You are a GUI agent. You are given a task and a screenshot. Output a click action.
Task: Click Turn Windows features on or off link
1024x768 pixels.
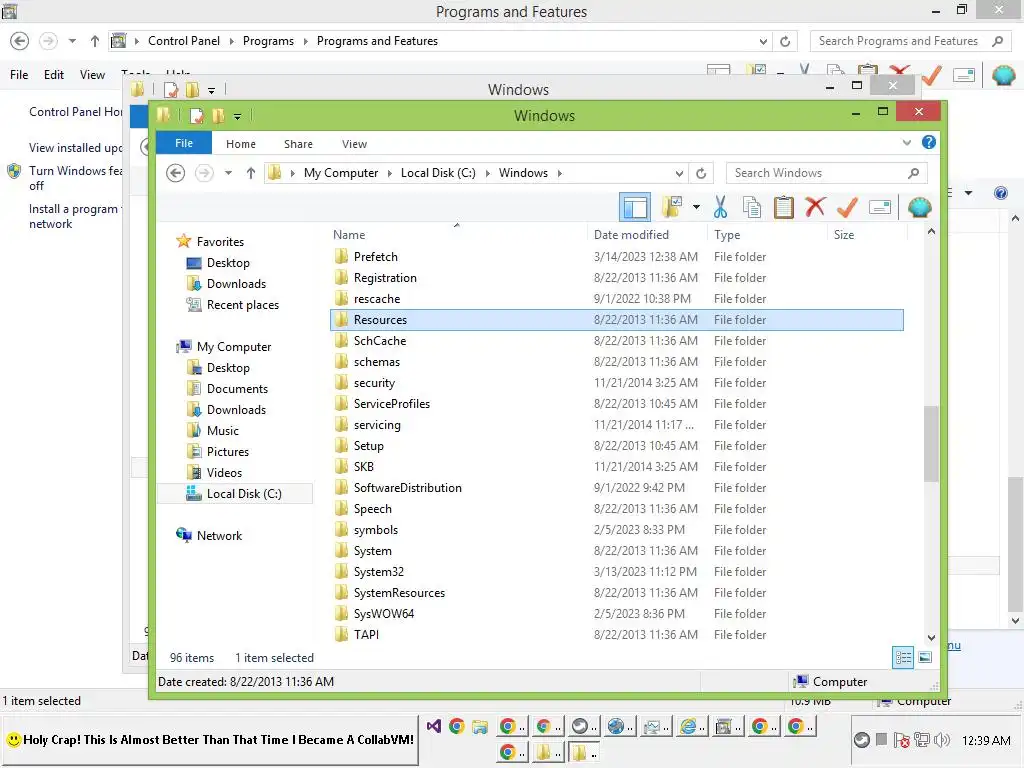pyautogui.click(x=76, y=178)
